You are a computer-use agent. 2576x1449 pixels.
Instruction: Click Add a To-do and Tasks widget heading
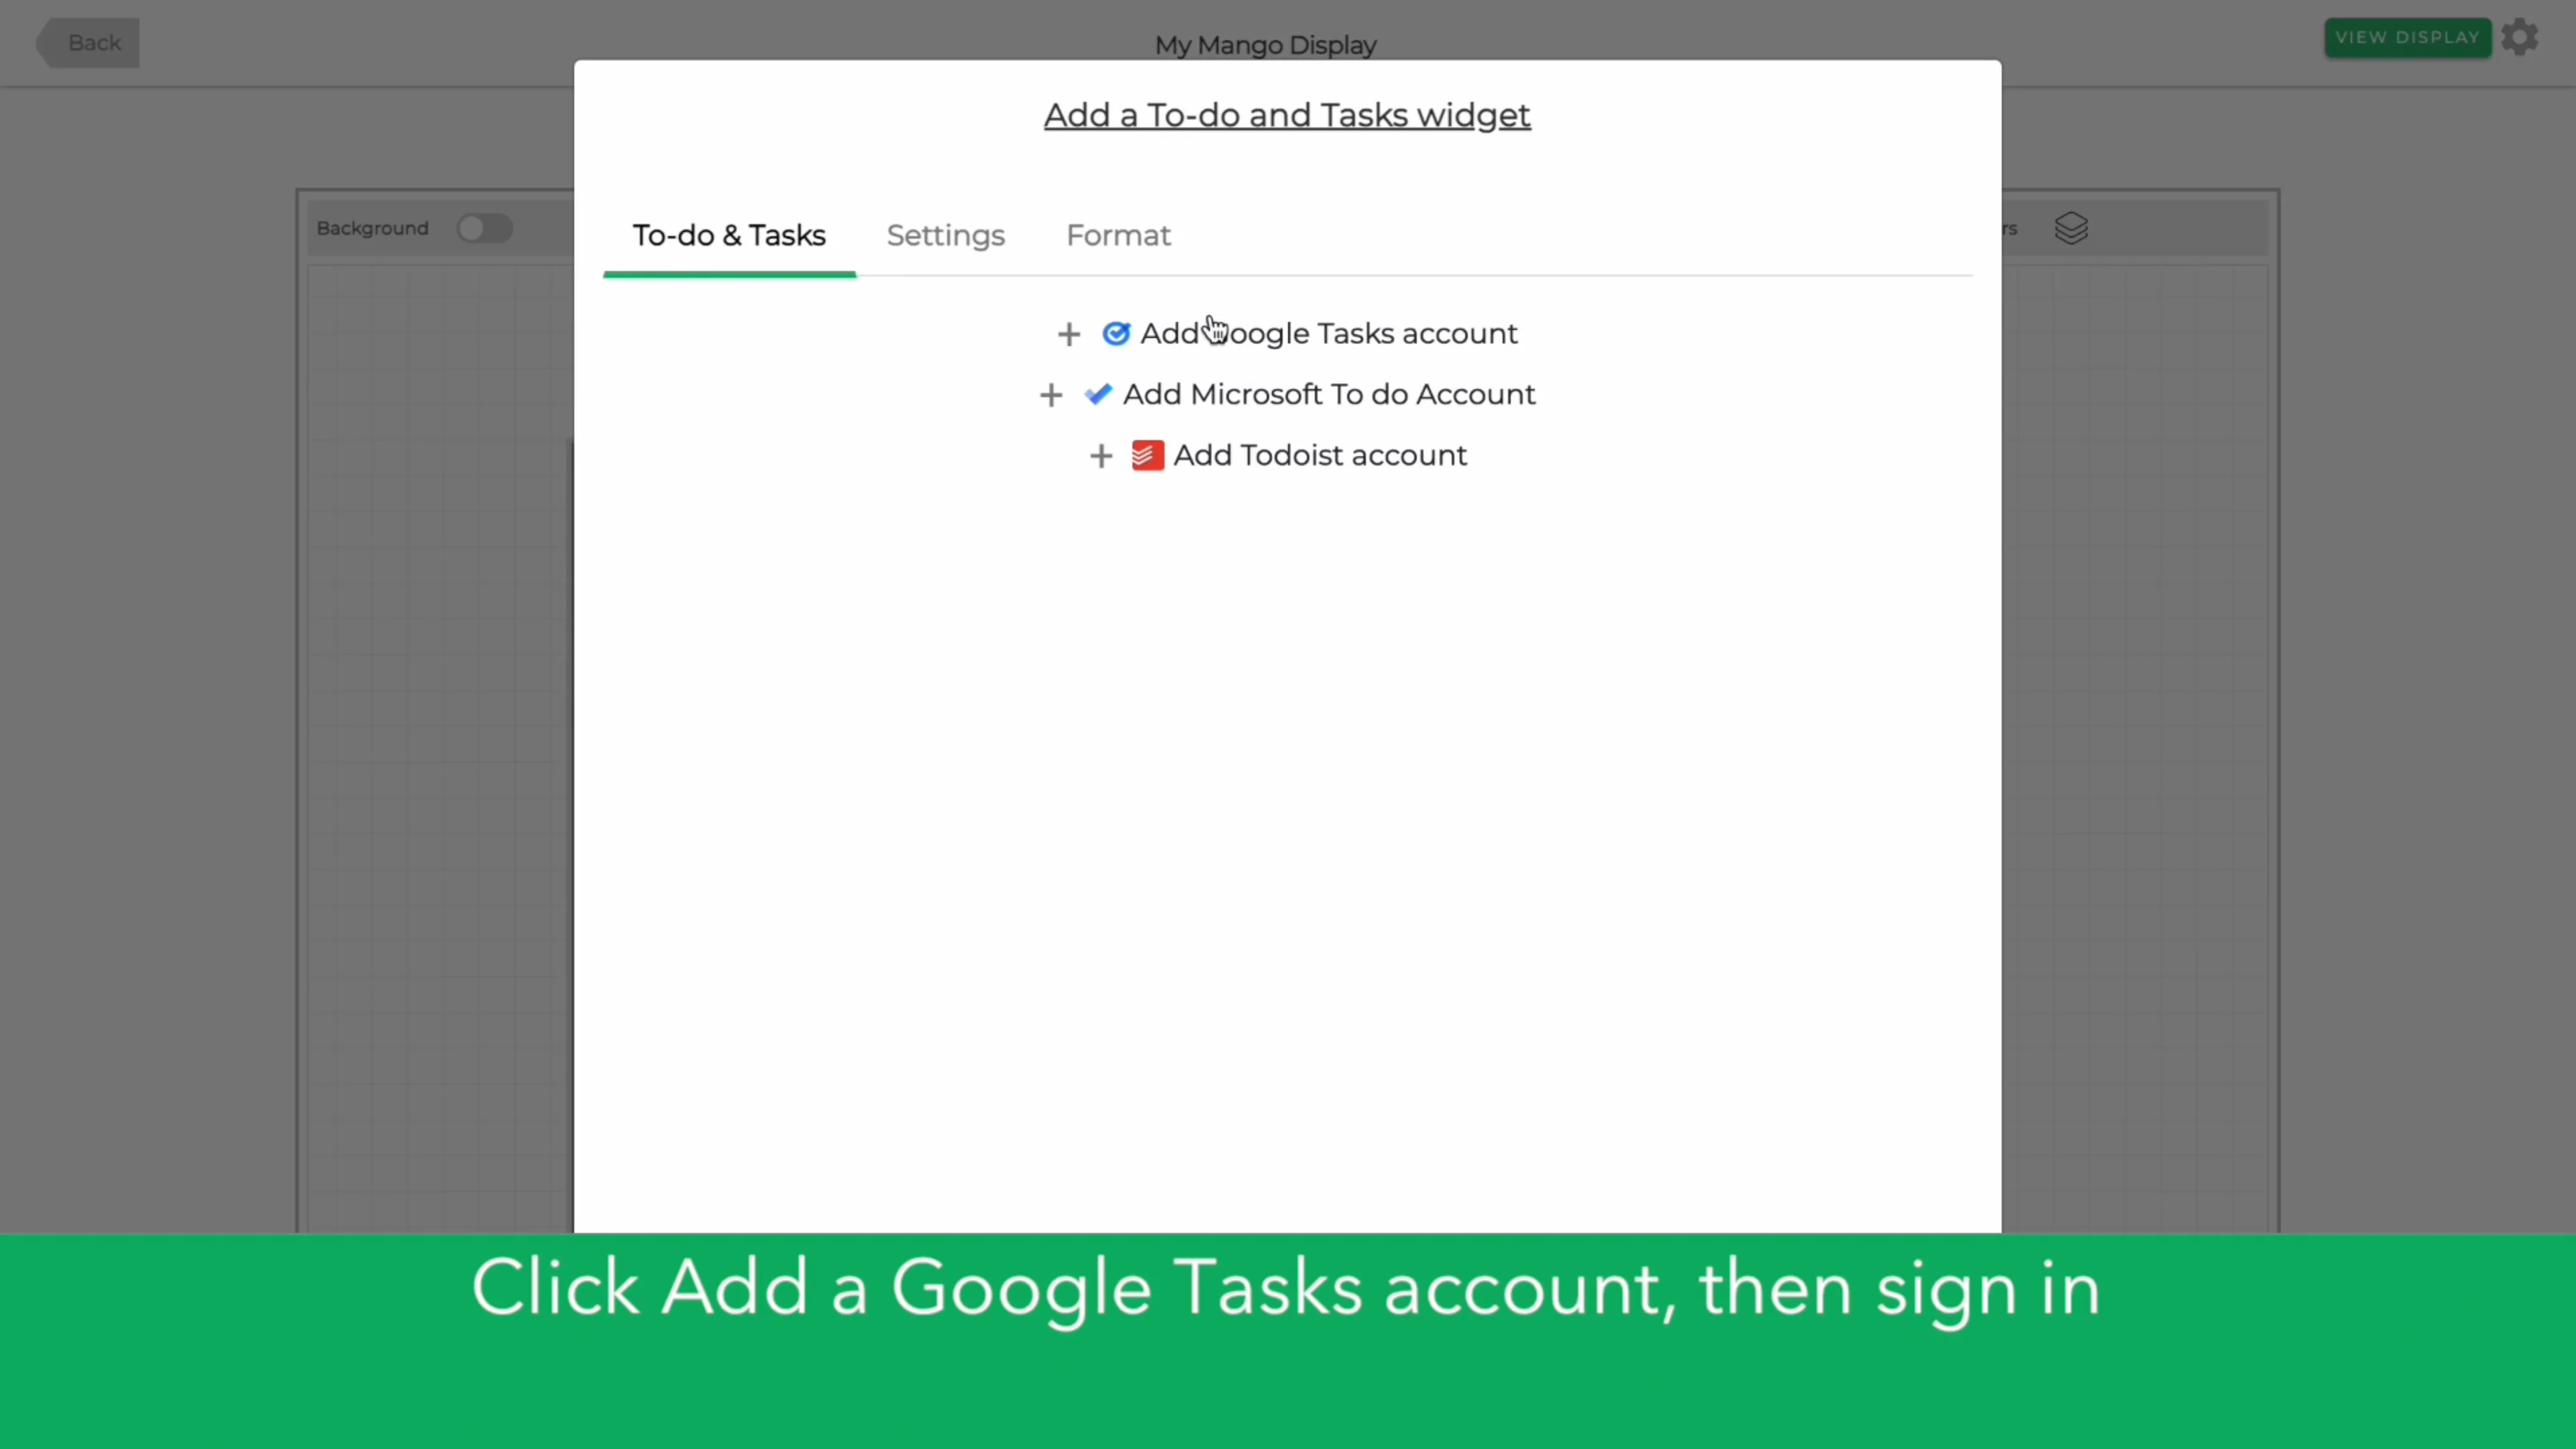click(1286, 116)
